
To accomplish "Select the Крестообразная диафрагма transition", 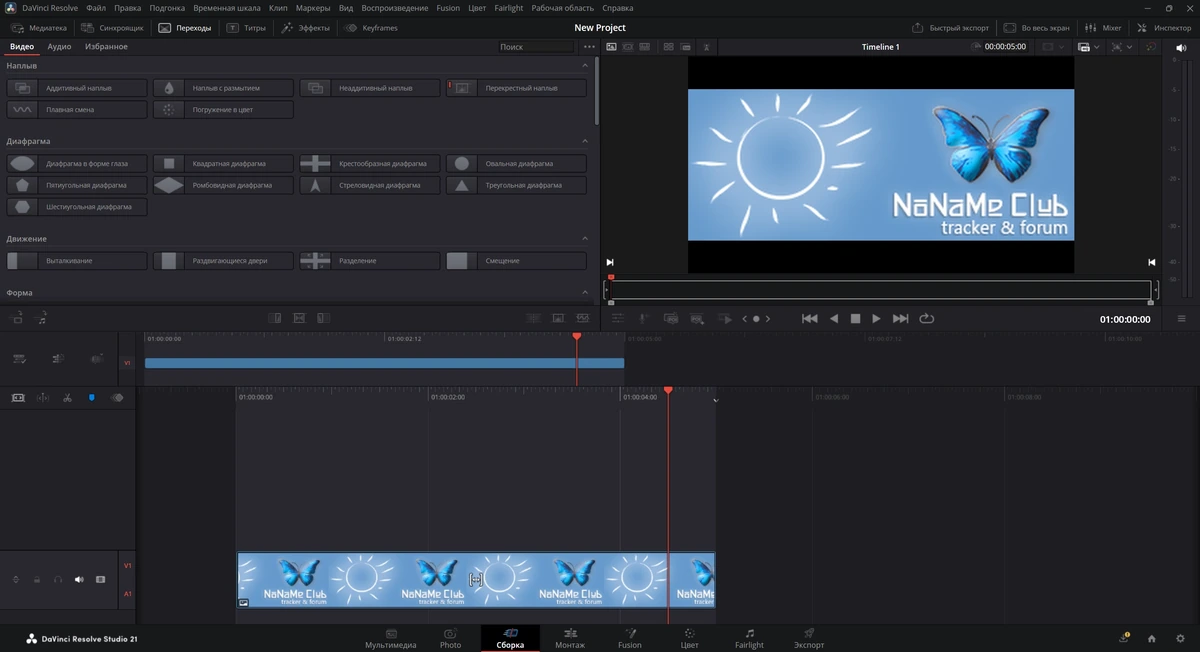I will (x=370, y=163).
